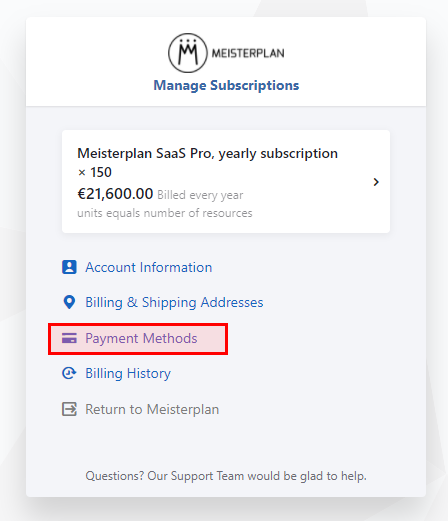Image resolution: width=448 pixels, height=521 pixels.
Task: Click the Manage Subscriptions heading
Action: pos(226,85)
